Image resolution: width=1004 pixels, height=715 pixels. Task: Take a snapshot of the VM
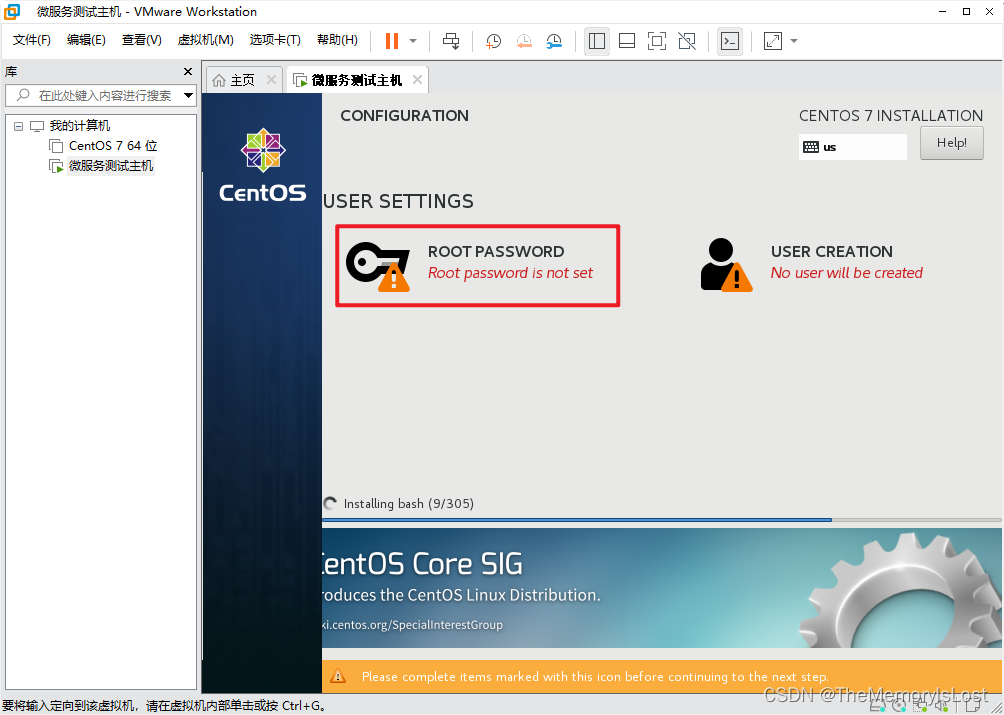coord(493,41)
